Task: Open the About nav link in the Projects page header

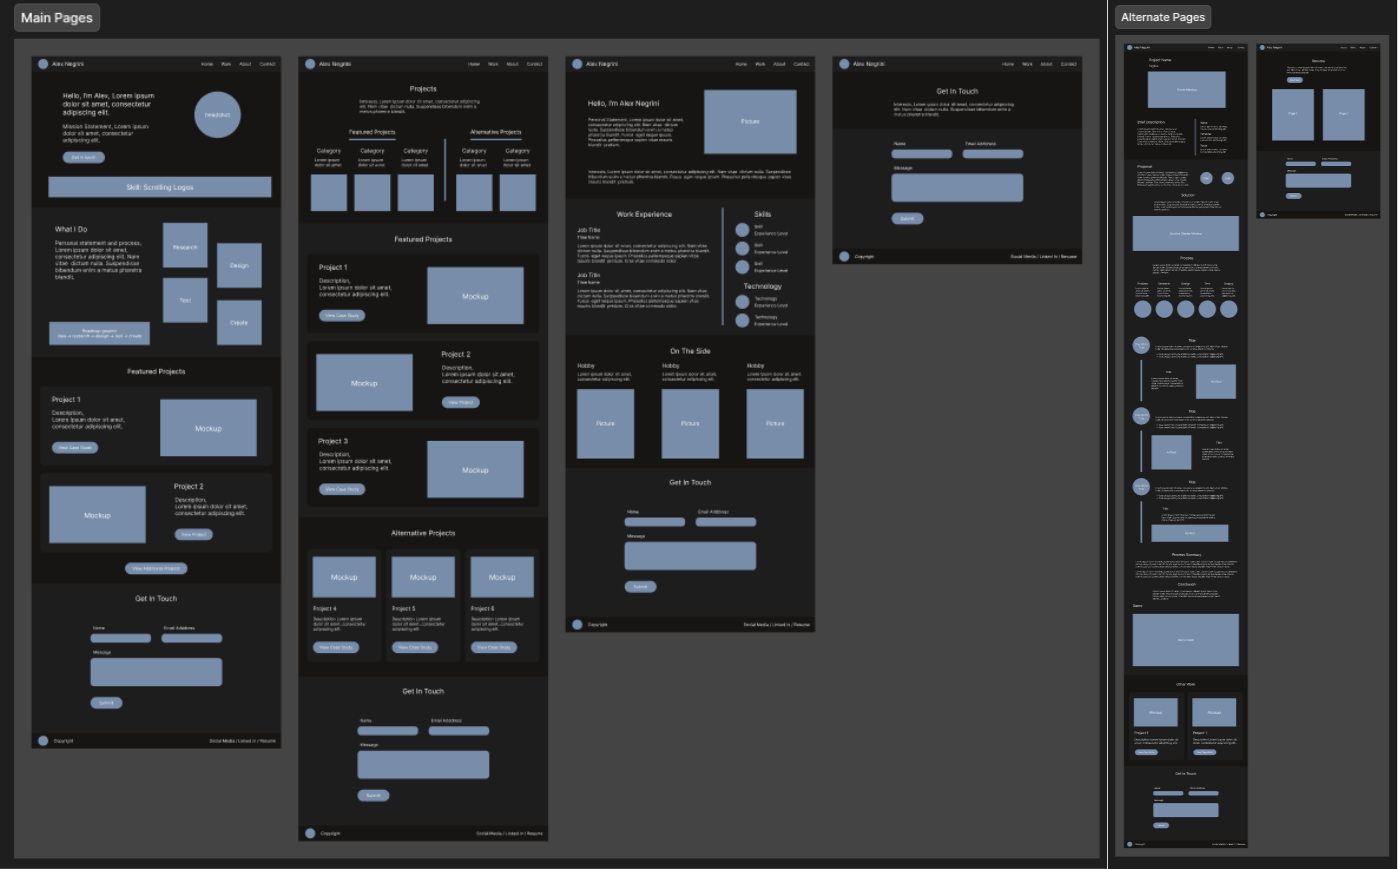Action: (x=512, y=64)
